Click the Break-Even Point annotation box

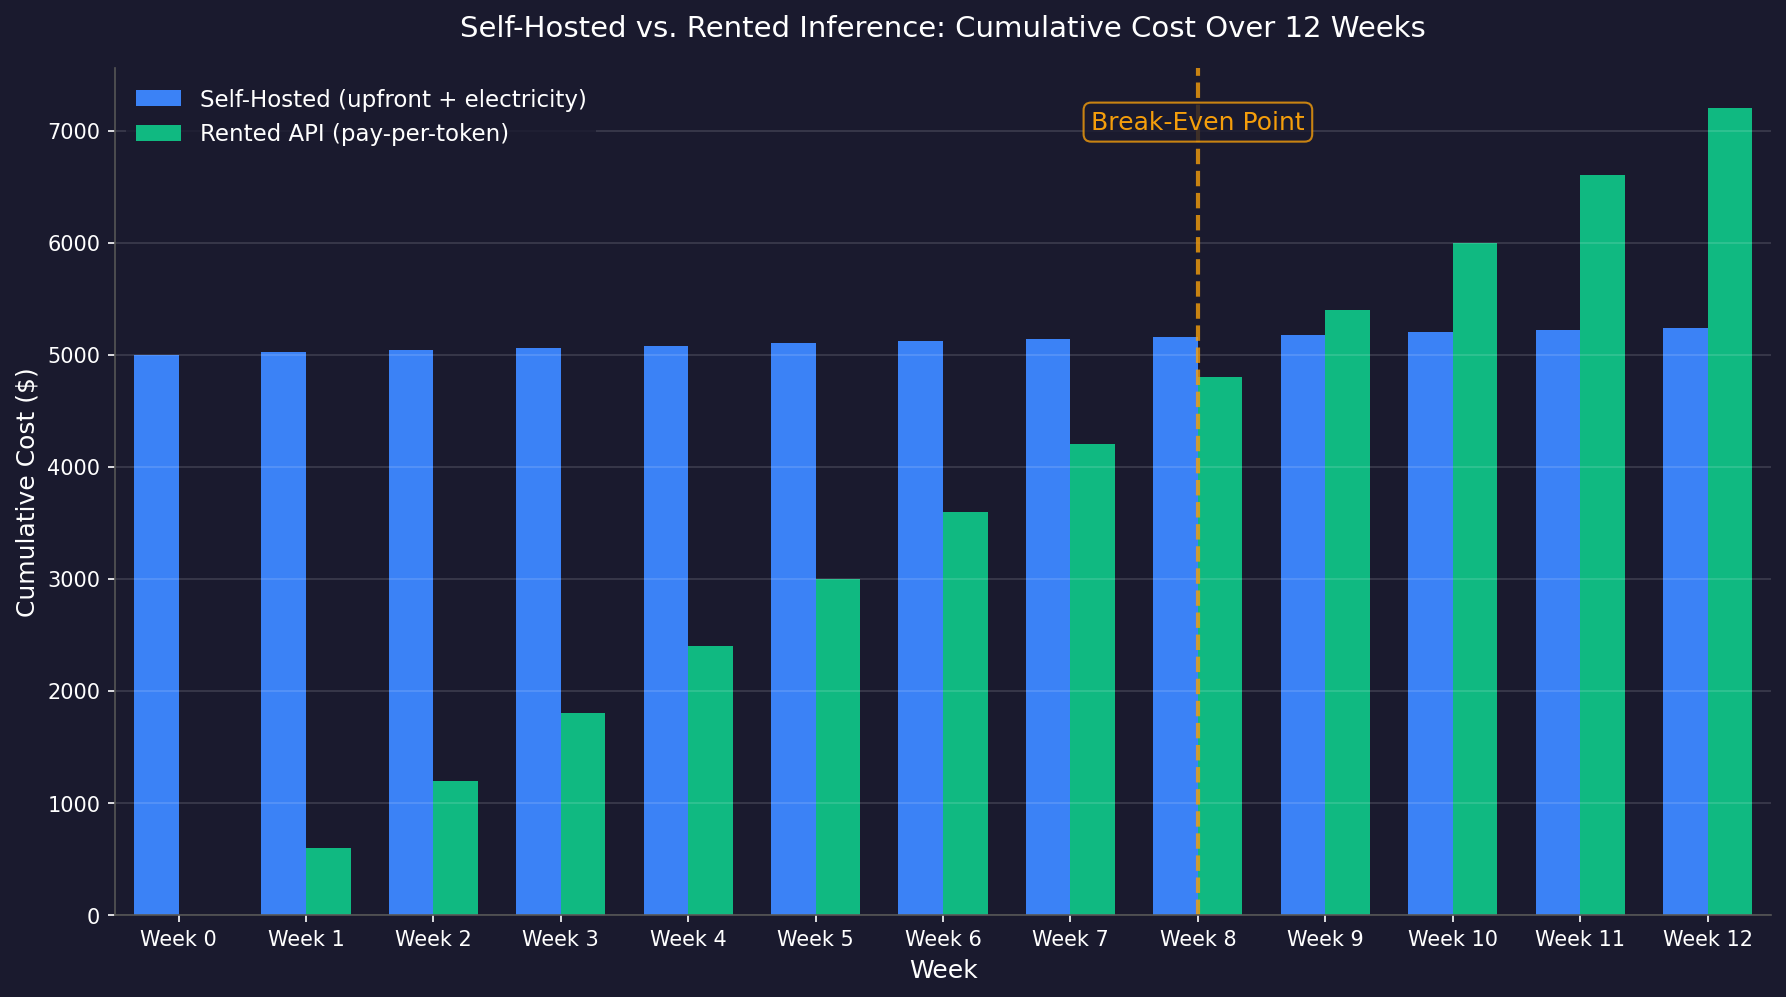[x=1197, y=122]
